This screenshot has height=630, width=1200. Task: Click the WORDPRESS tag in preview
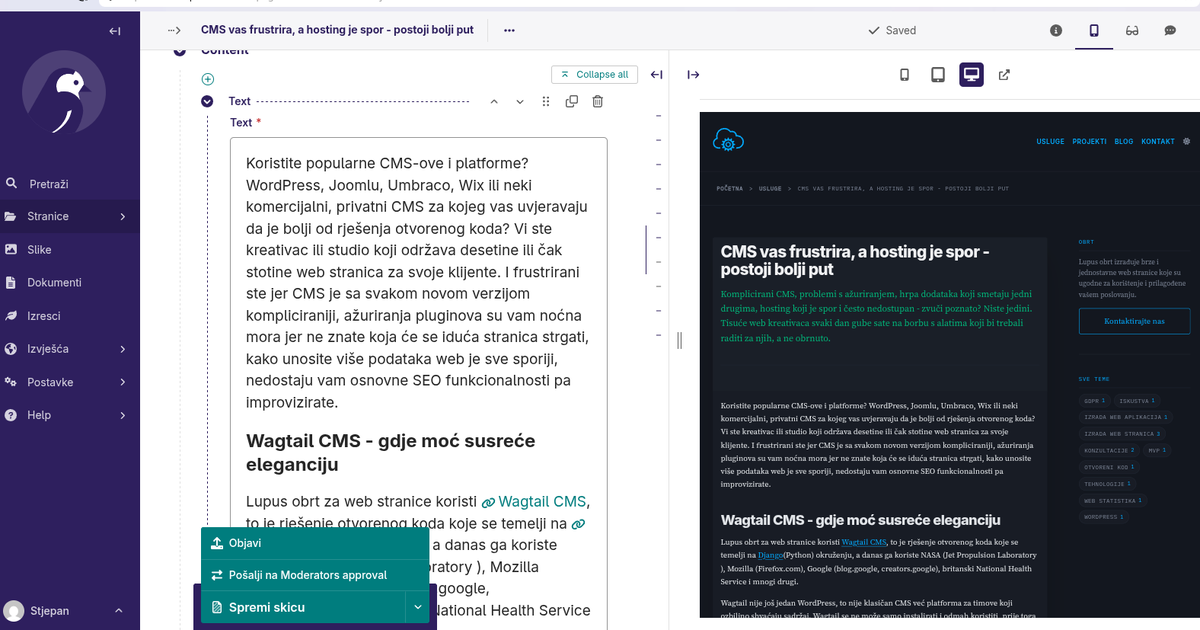point(1104,517)
